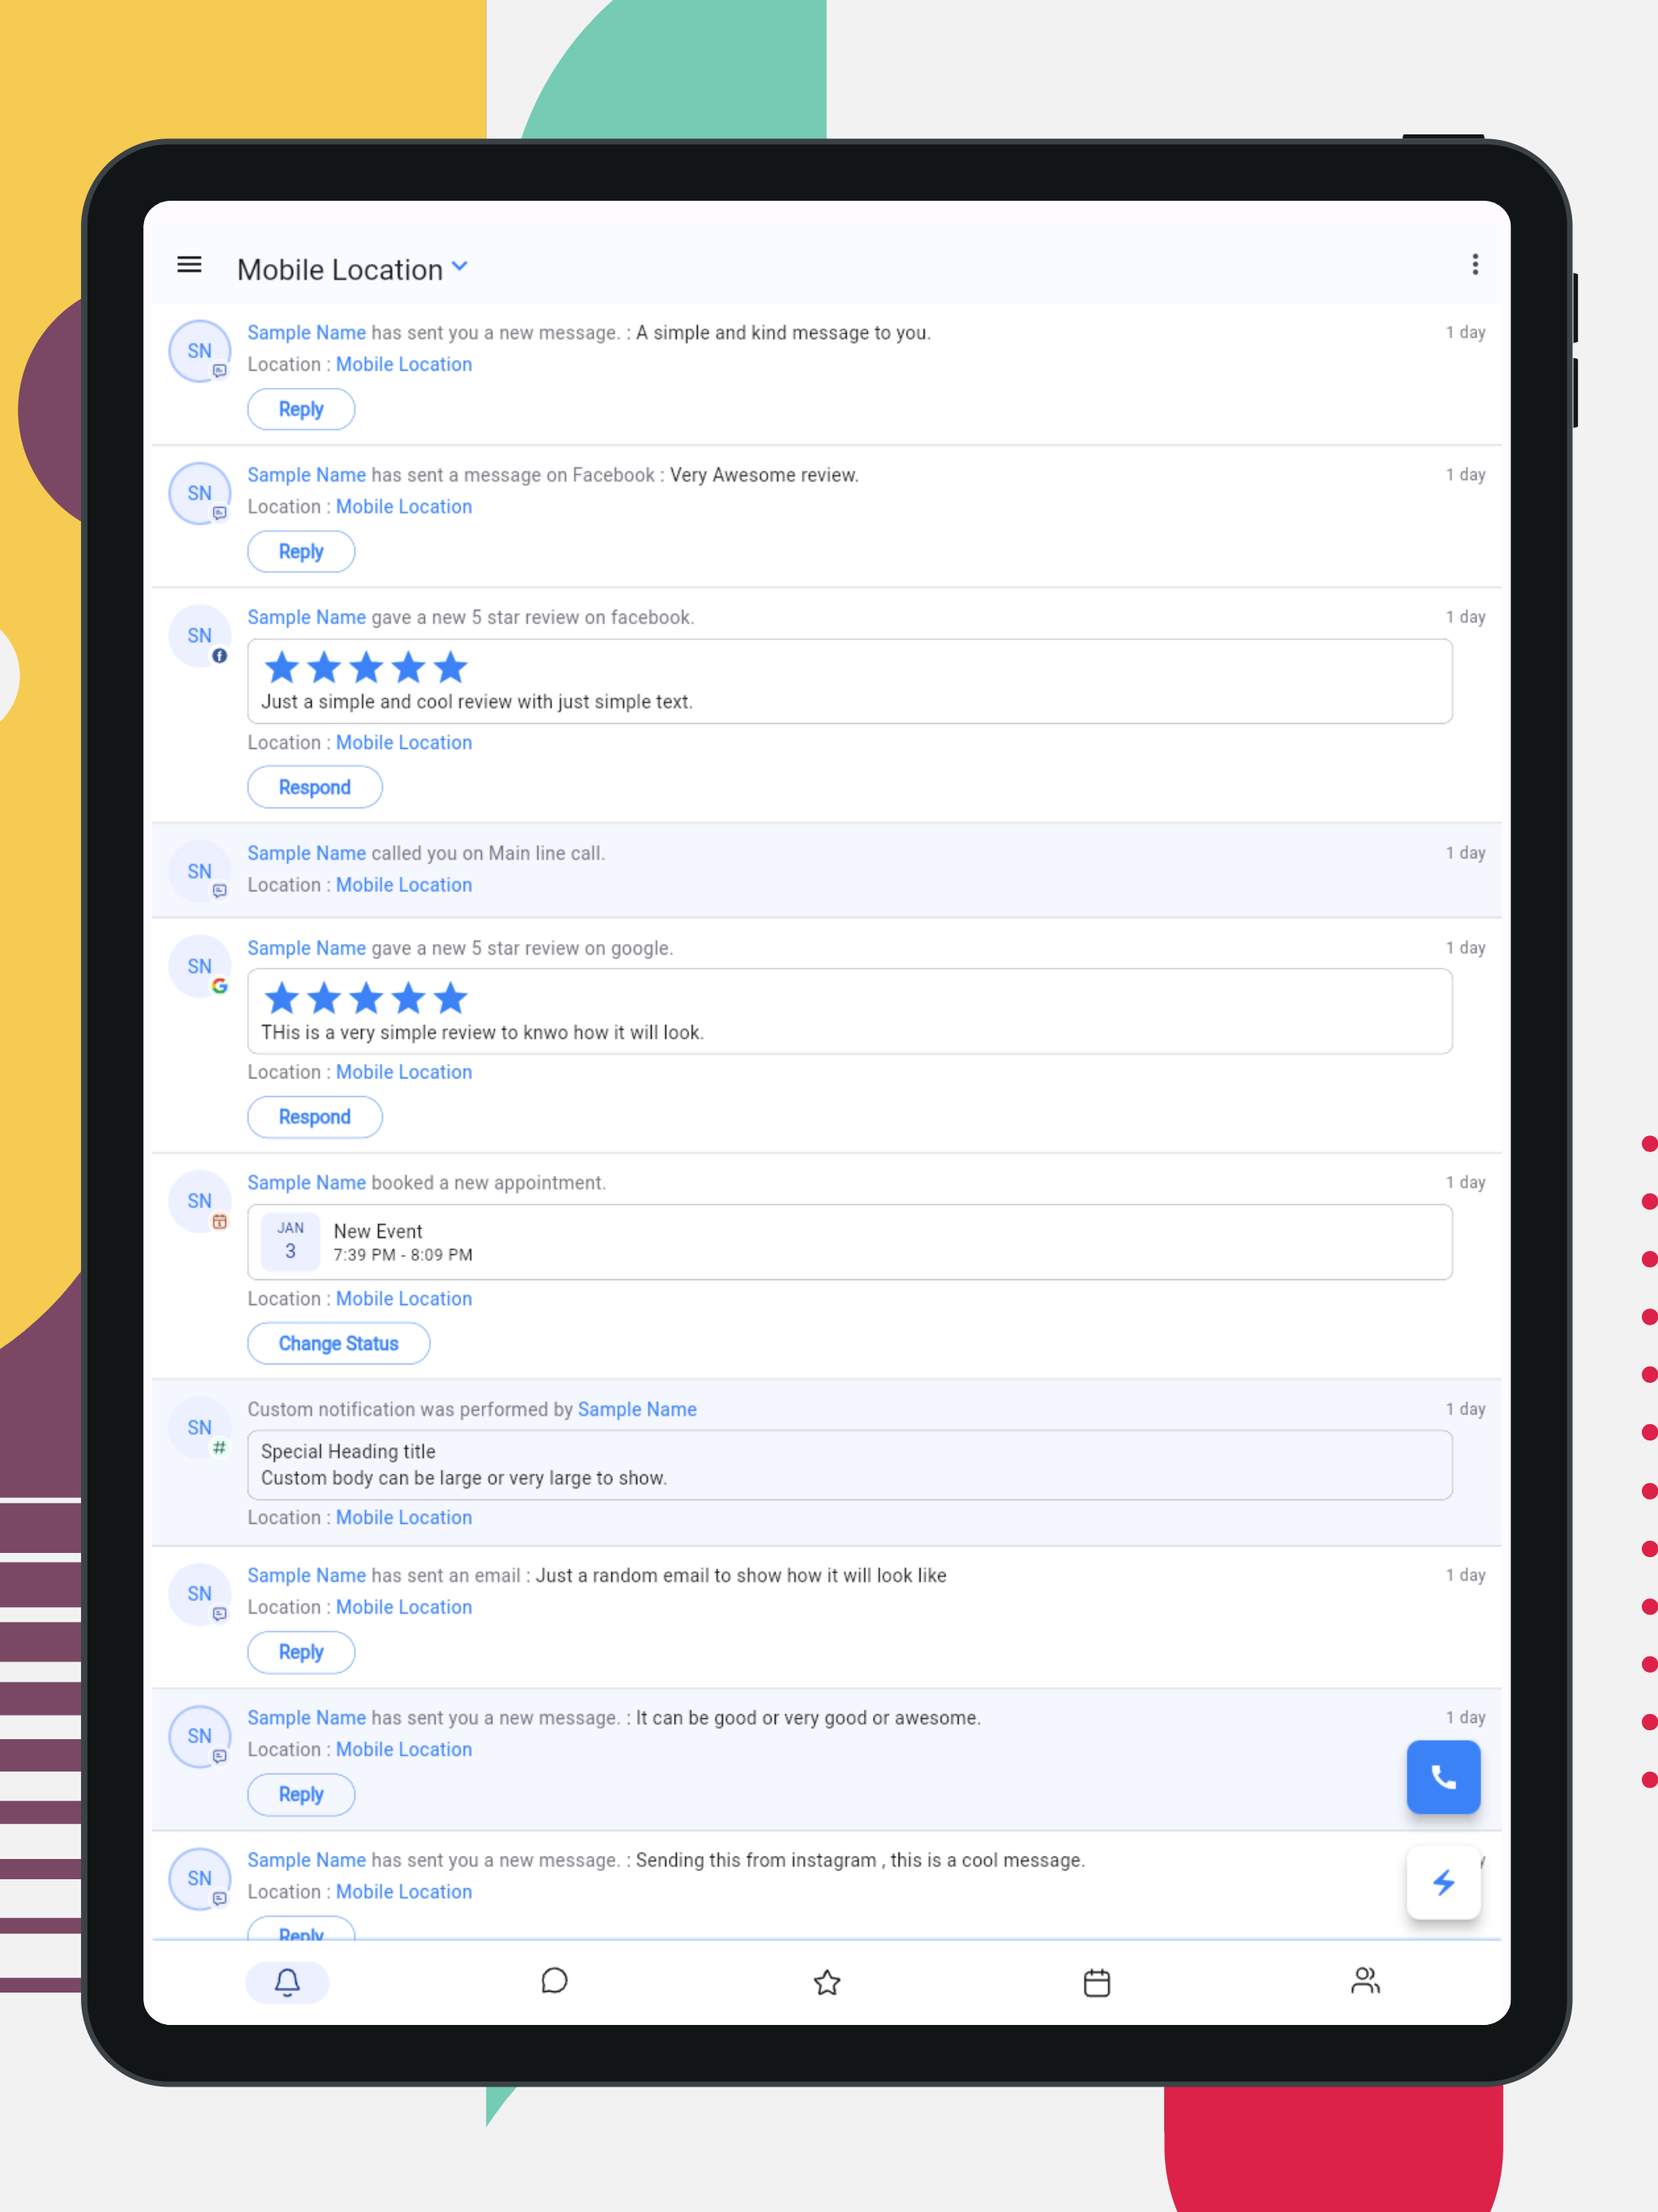Open Mobile Location link under Main line call
The height and width of the screenshot is (2212, 1658).
click(x=404, y=885)
